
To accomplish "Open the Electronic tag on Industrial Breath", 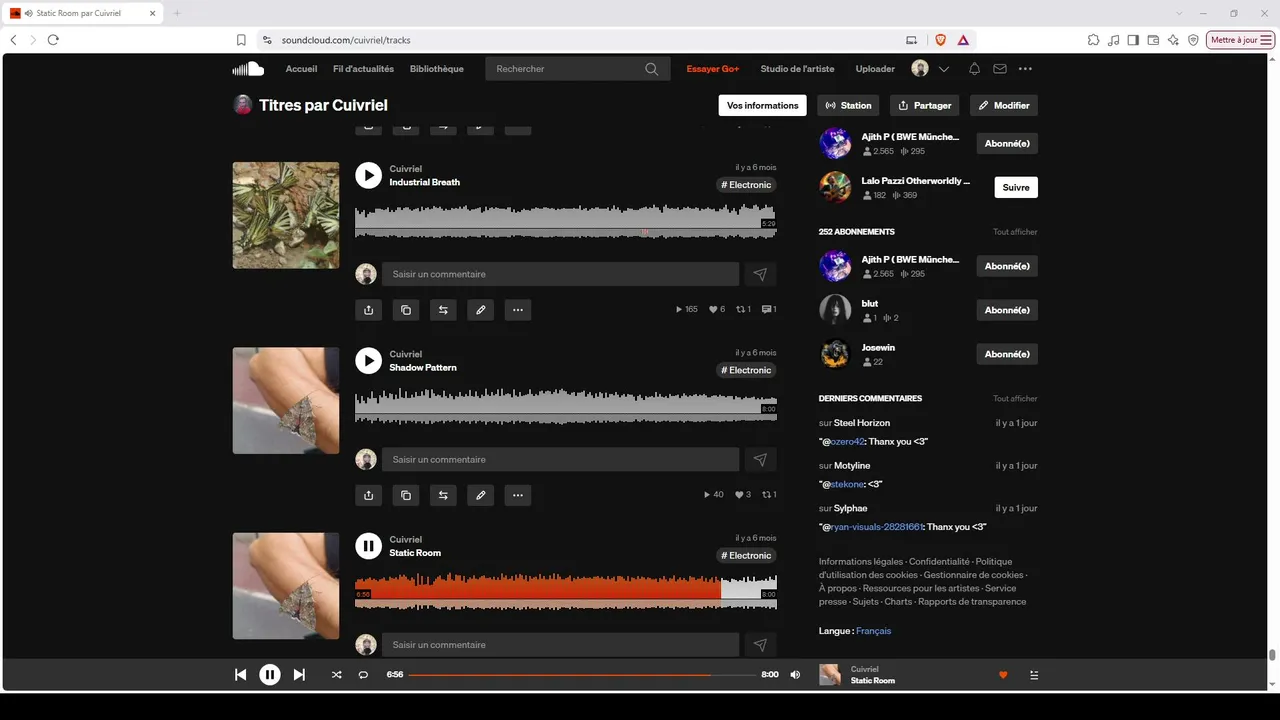I will pos(747,185).
